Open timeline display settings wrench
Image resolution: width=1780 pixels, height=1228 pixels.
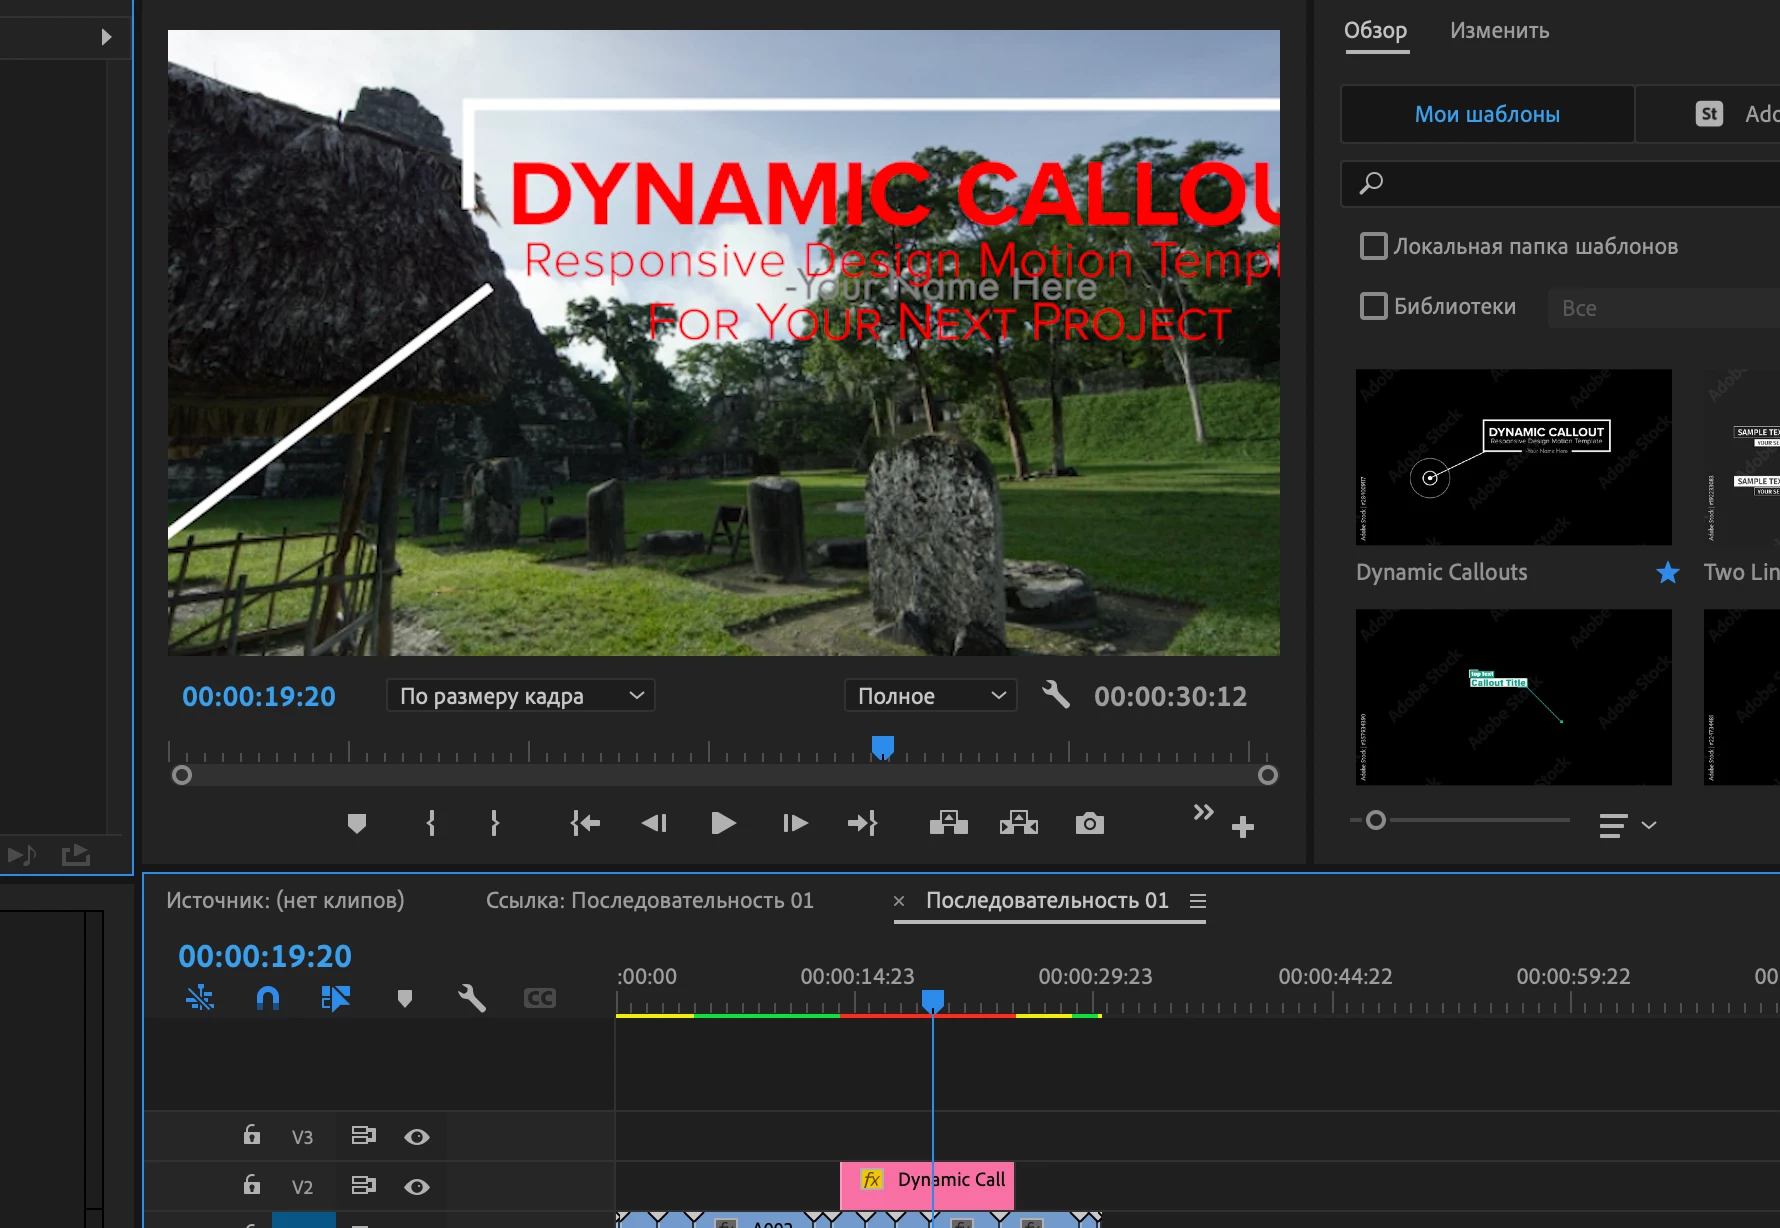[x=471, y=998]
